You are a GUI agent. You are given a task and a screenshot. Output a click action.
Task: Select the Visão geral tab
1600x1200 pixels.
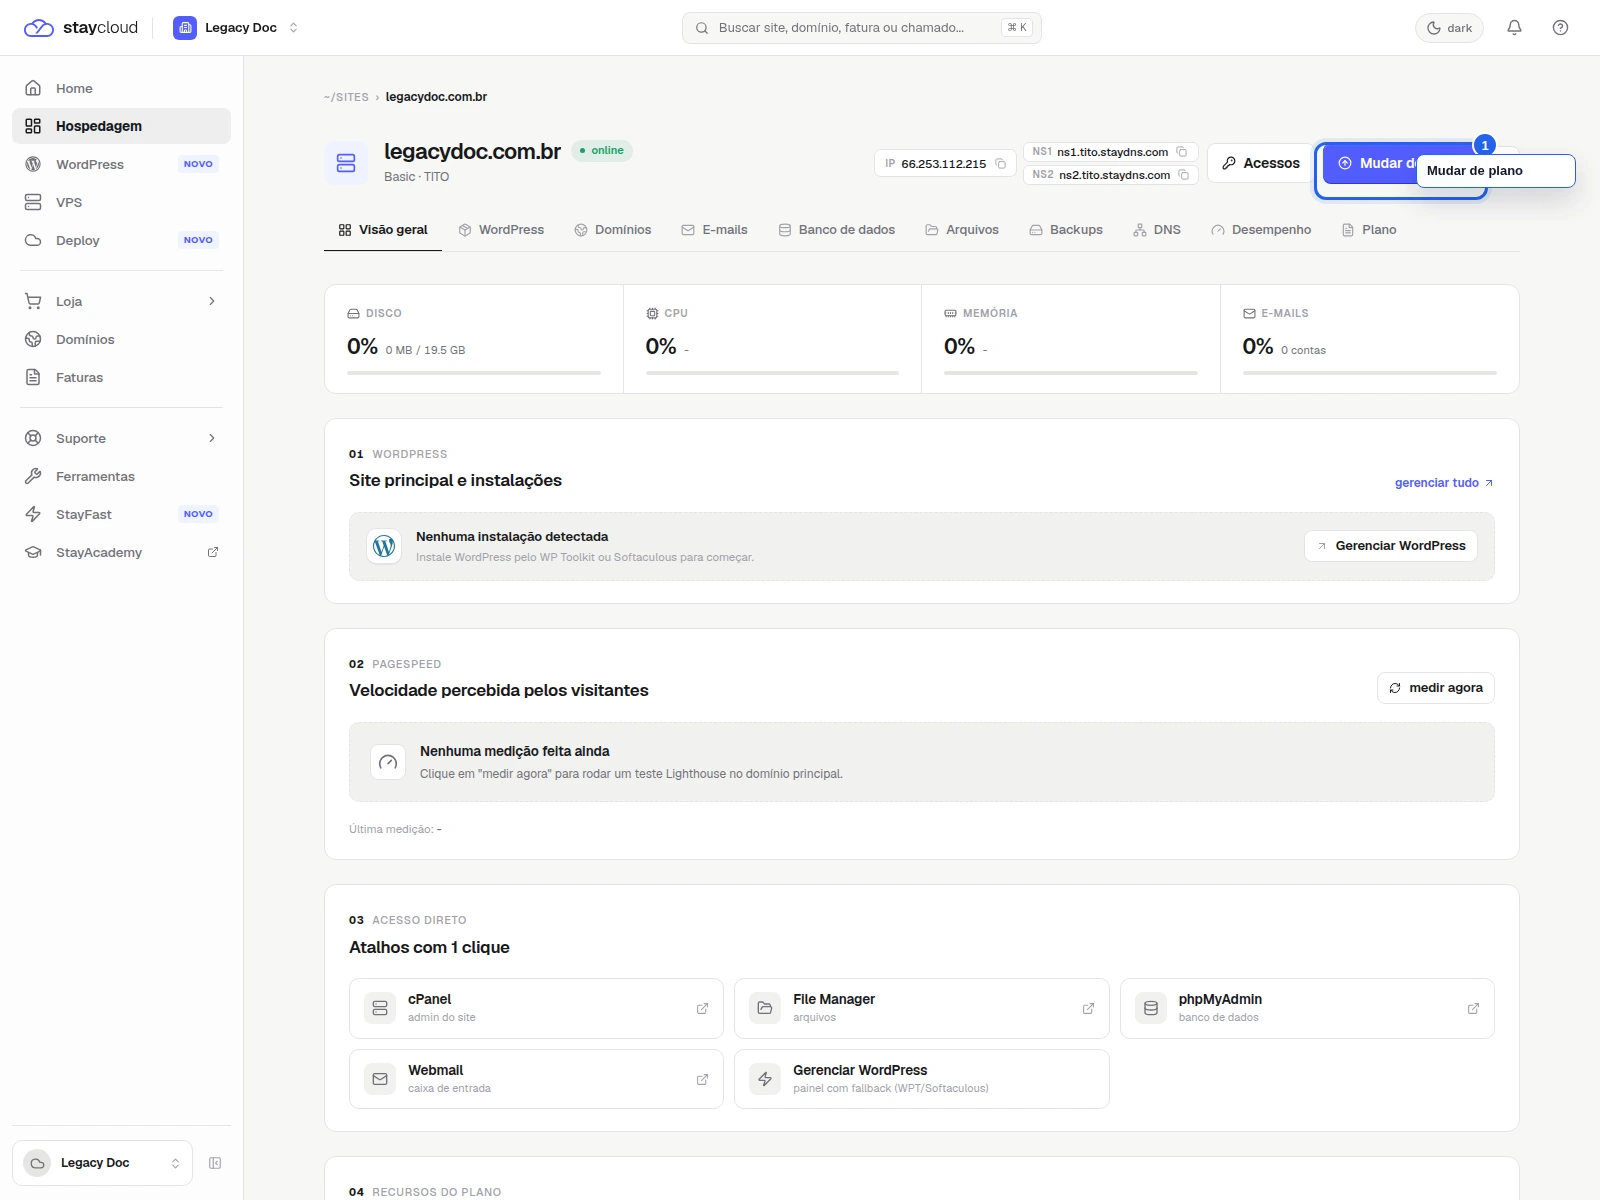click(x=383, y=230)
